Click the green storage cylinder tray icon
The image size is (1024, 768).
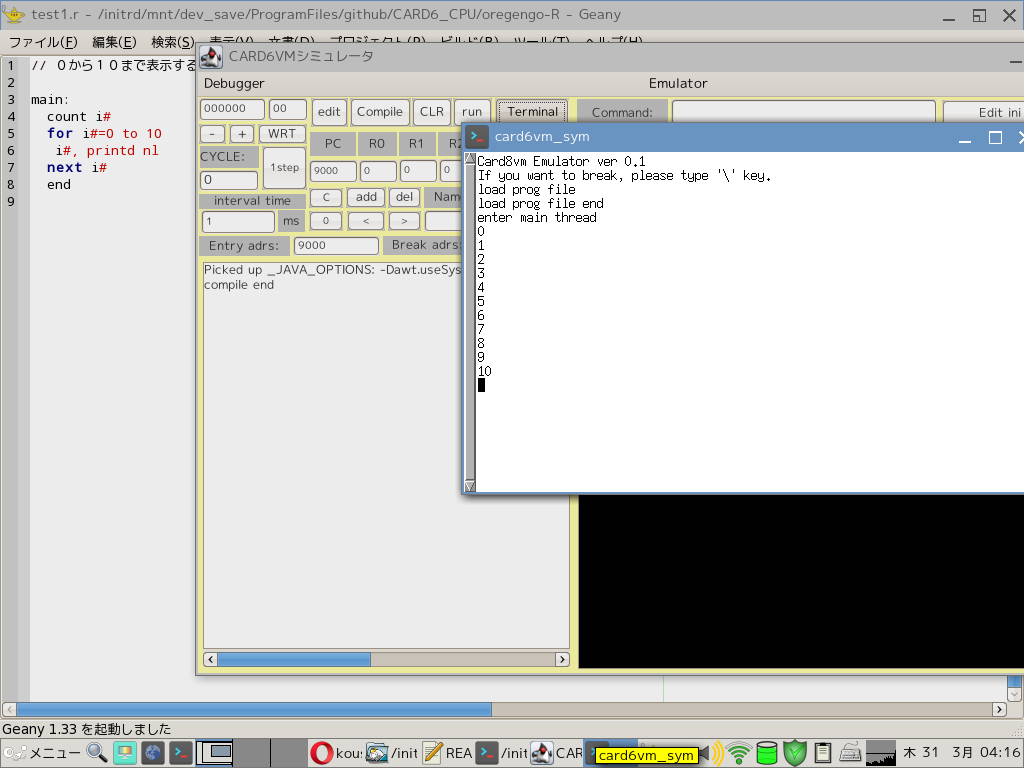(767, 754)
